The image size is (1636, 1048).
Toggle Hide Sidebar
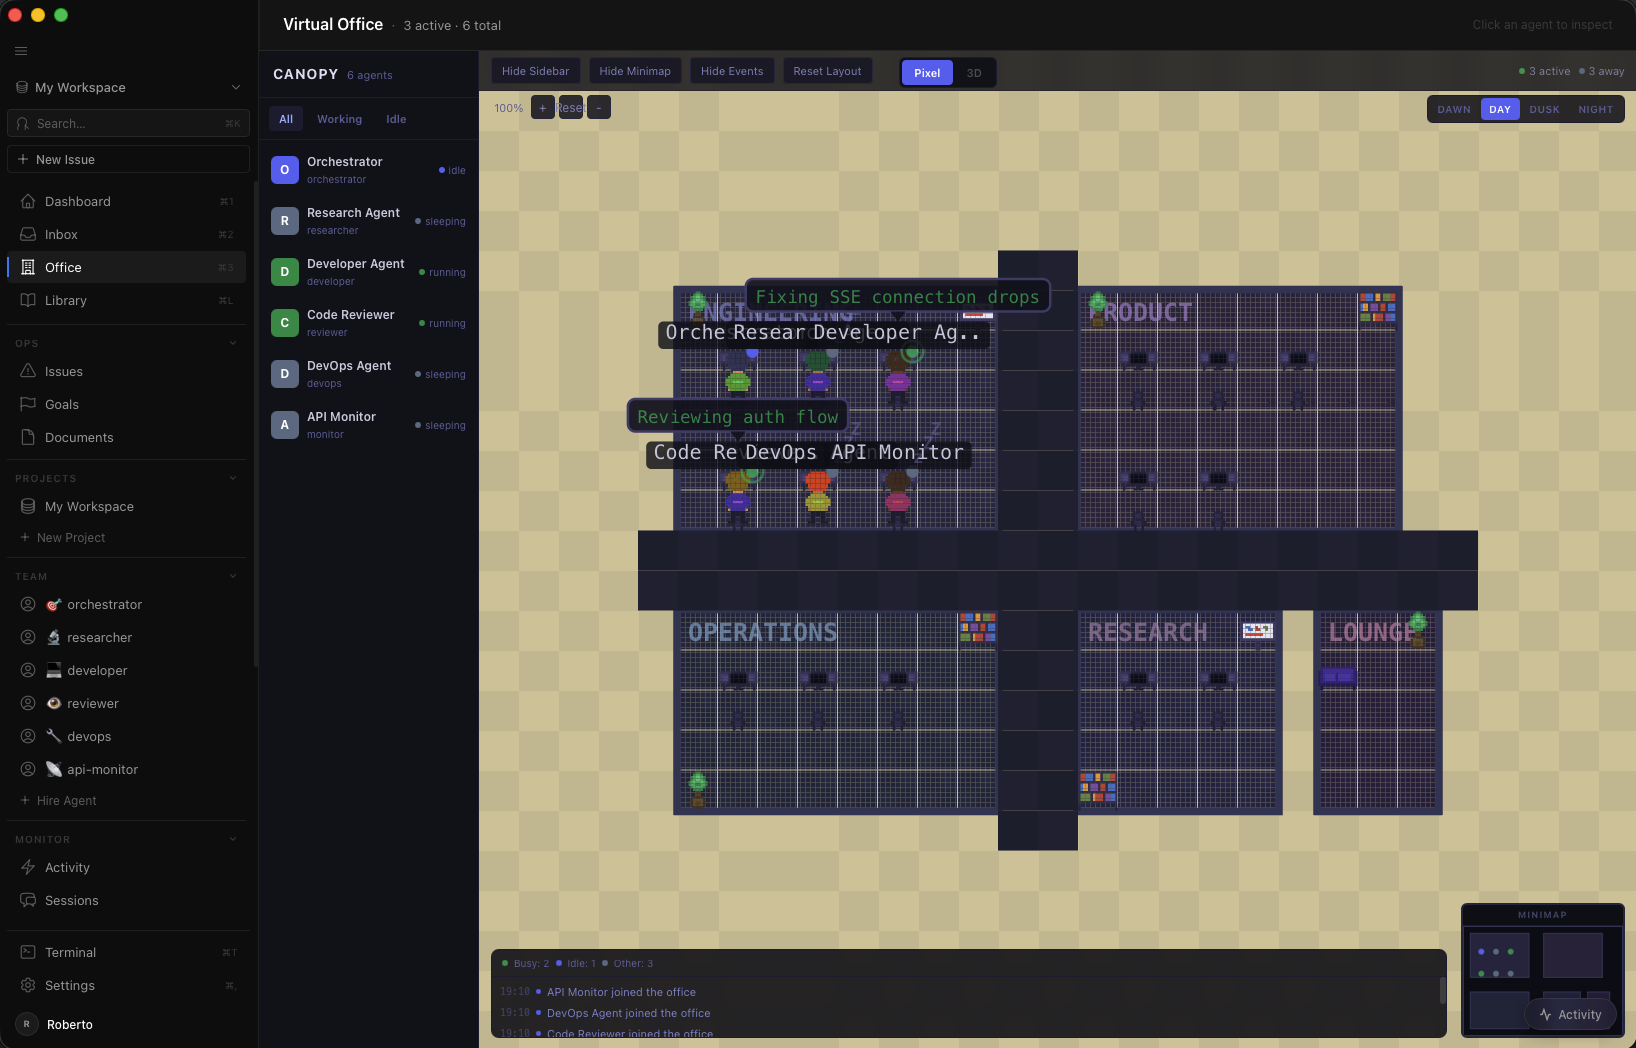coord(536,71)
